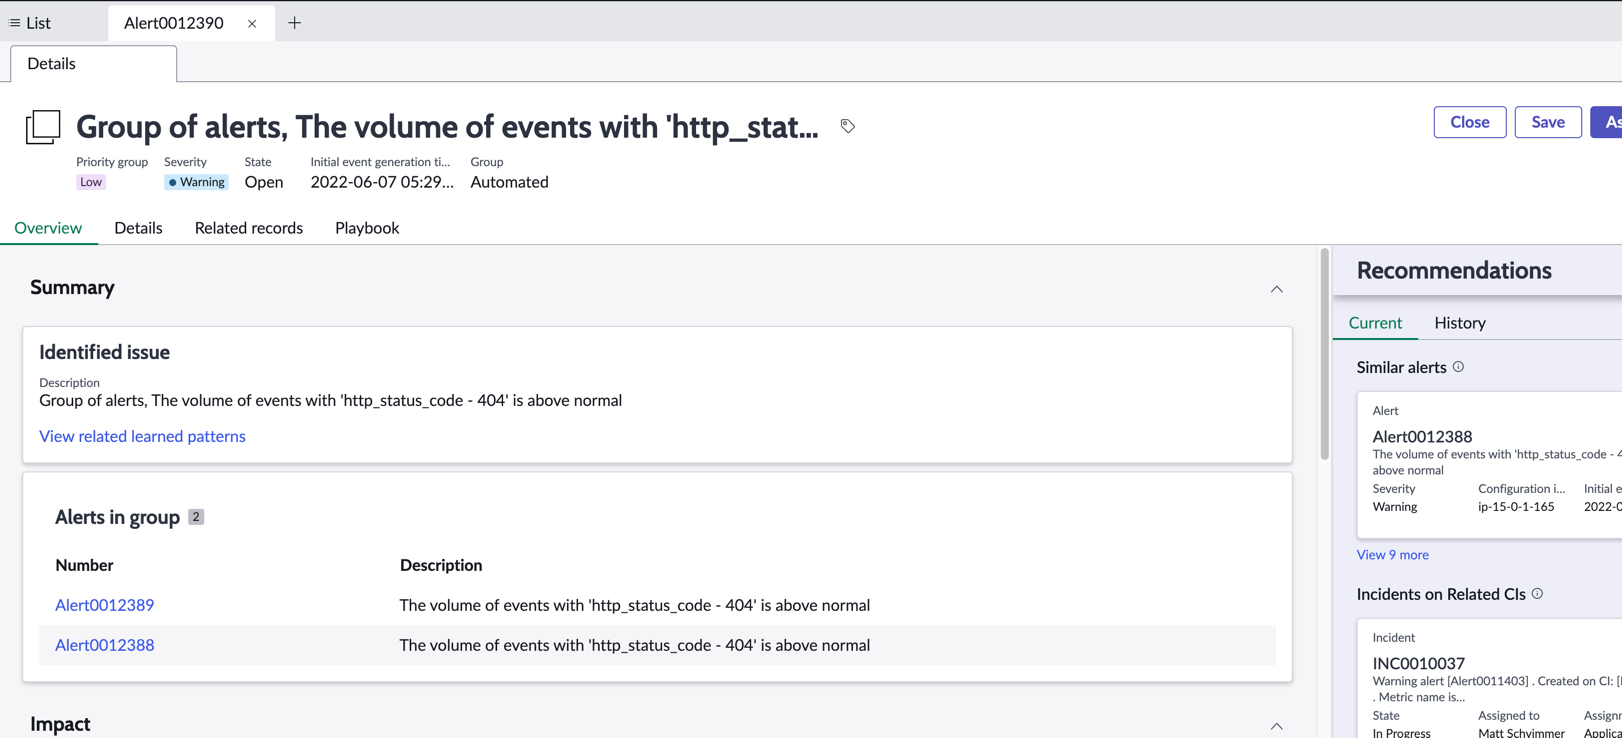
Task: Open info icon next to Incidents on Related CIs
Action: tap(1538, 594)
